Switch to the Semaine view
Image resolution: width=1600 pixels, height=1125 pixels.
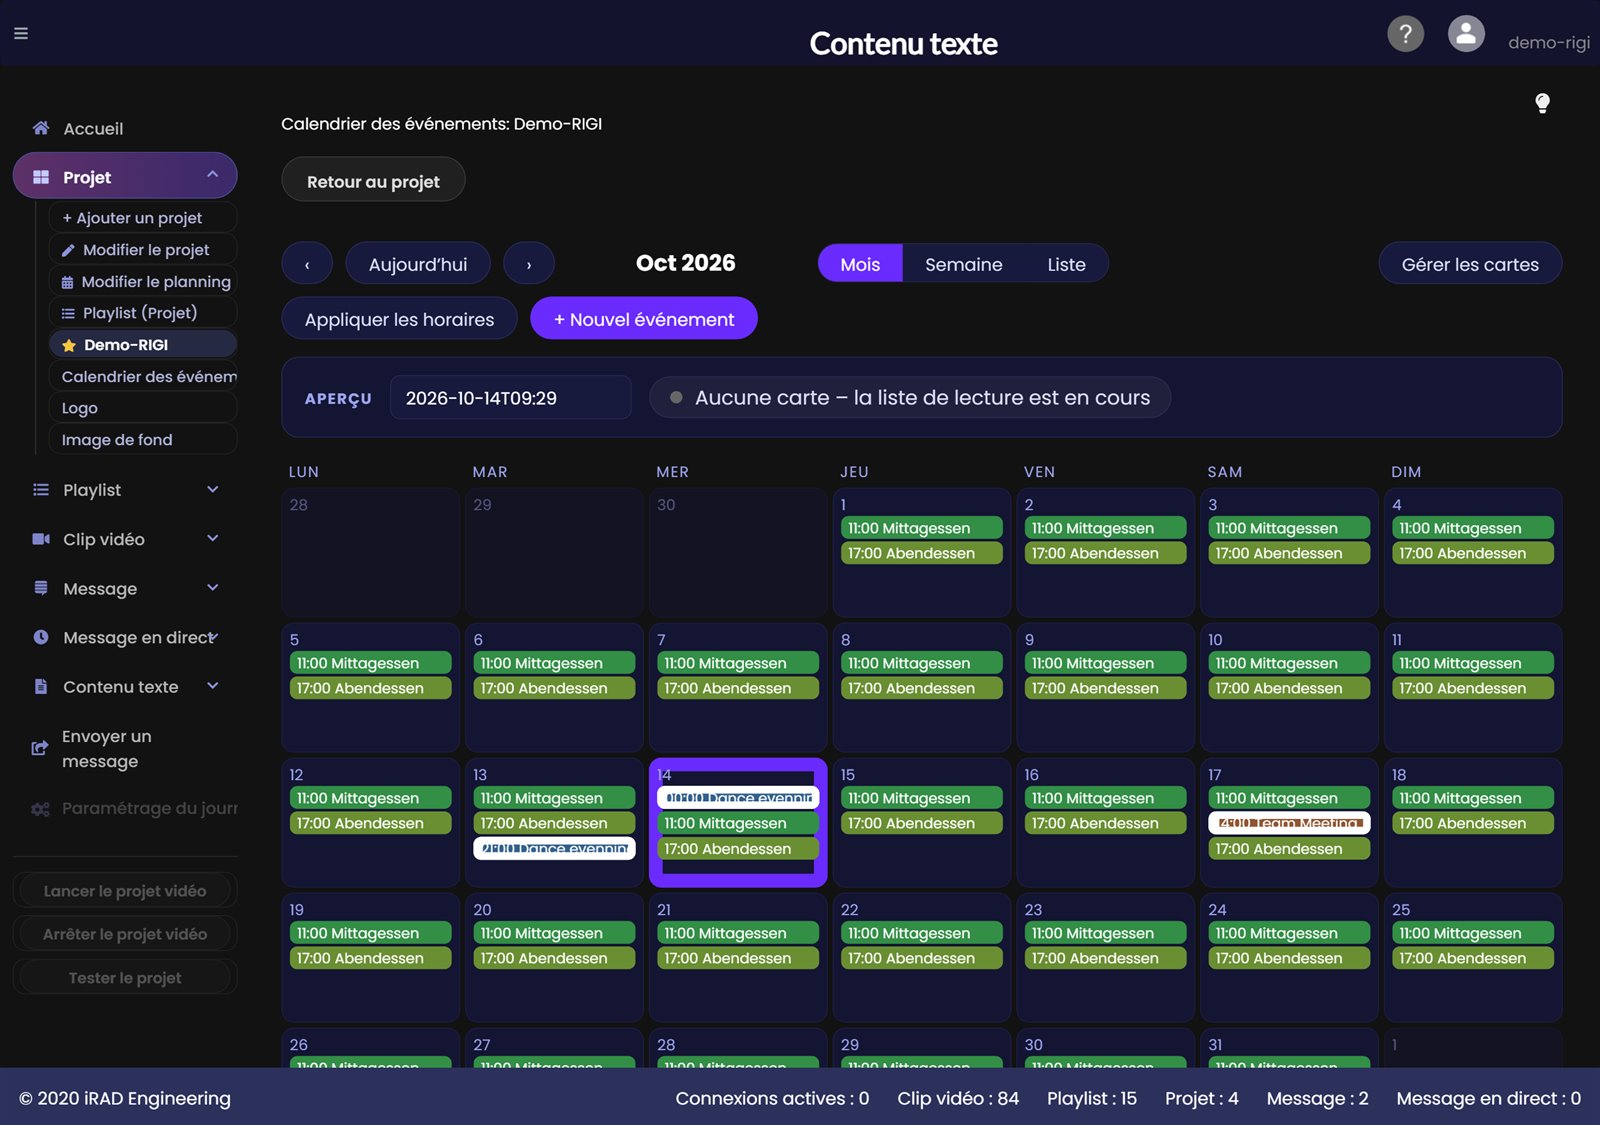pyautogui.click(x=963, y=264)
